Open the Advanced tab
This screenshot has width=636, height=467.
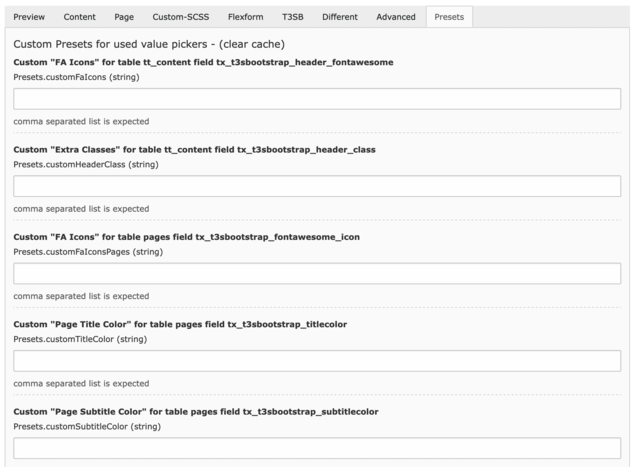[x=395, y=17]
